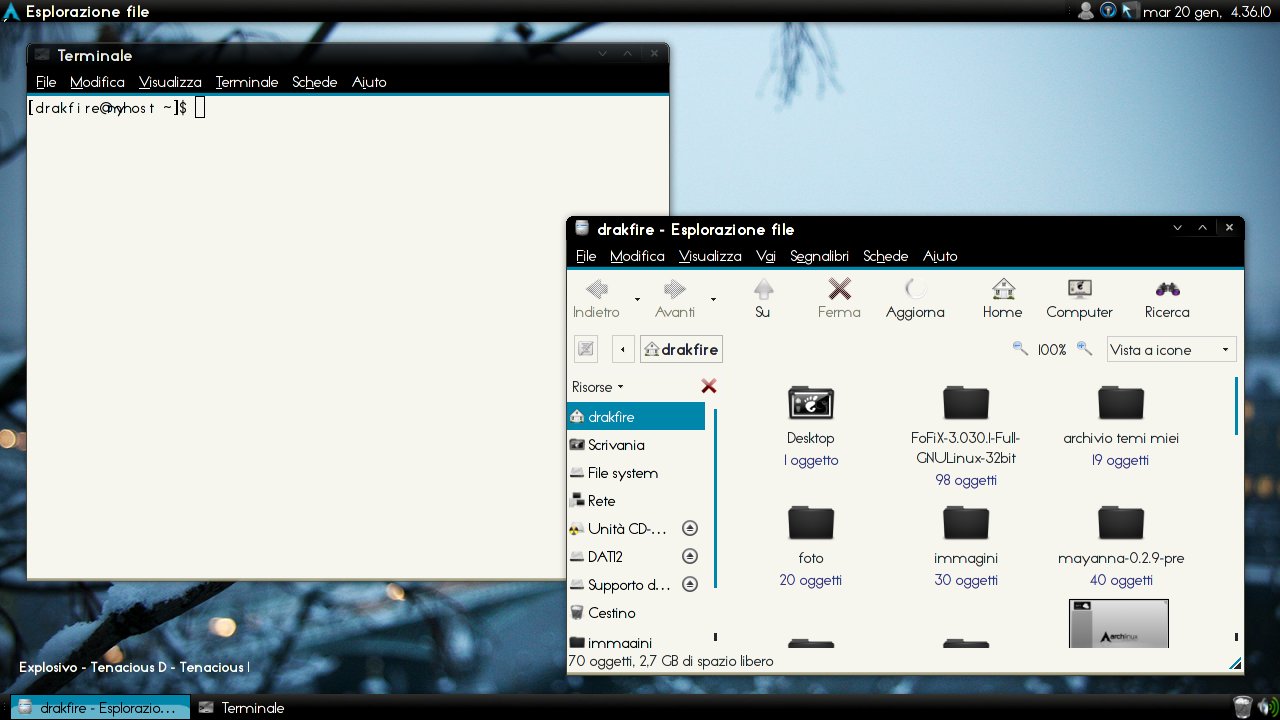Open Avanti history dropdown arrow
Screen dimensions: 1280x720
(713, 299)
